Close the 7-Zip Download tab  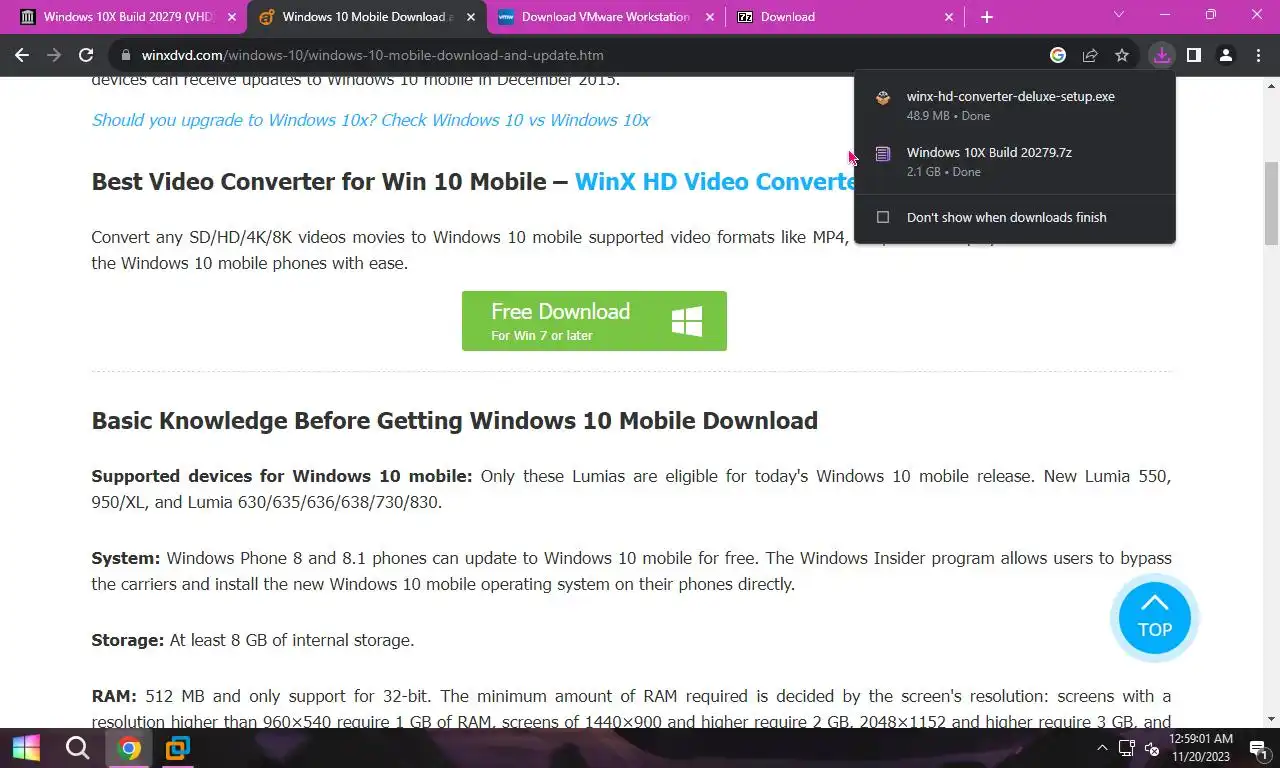[949, 17]
